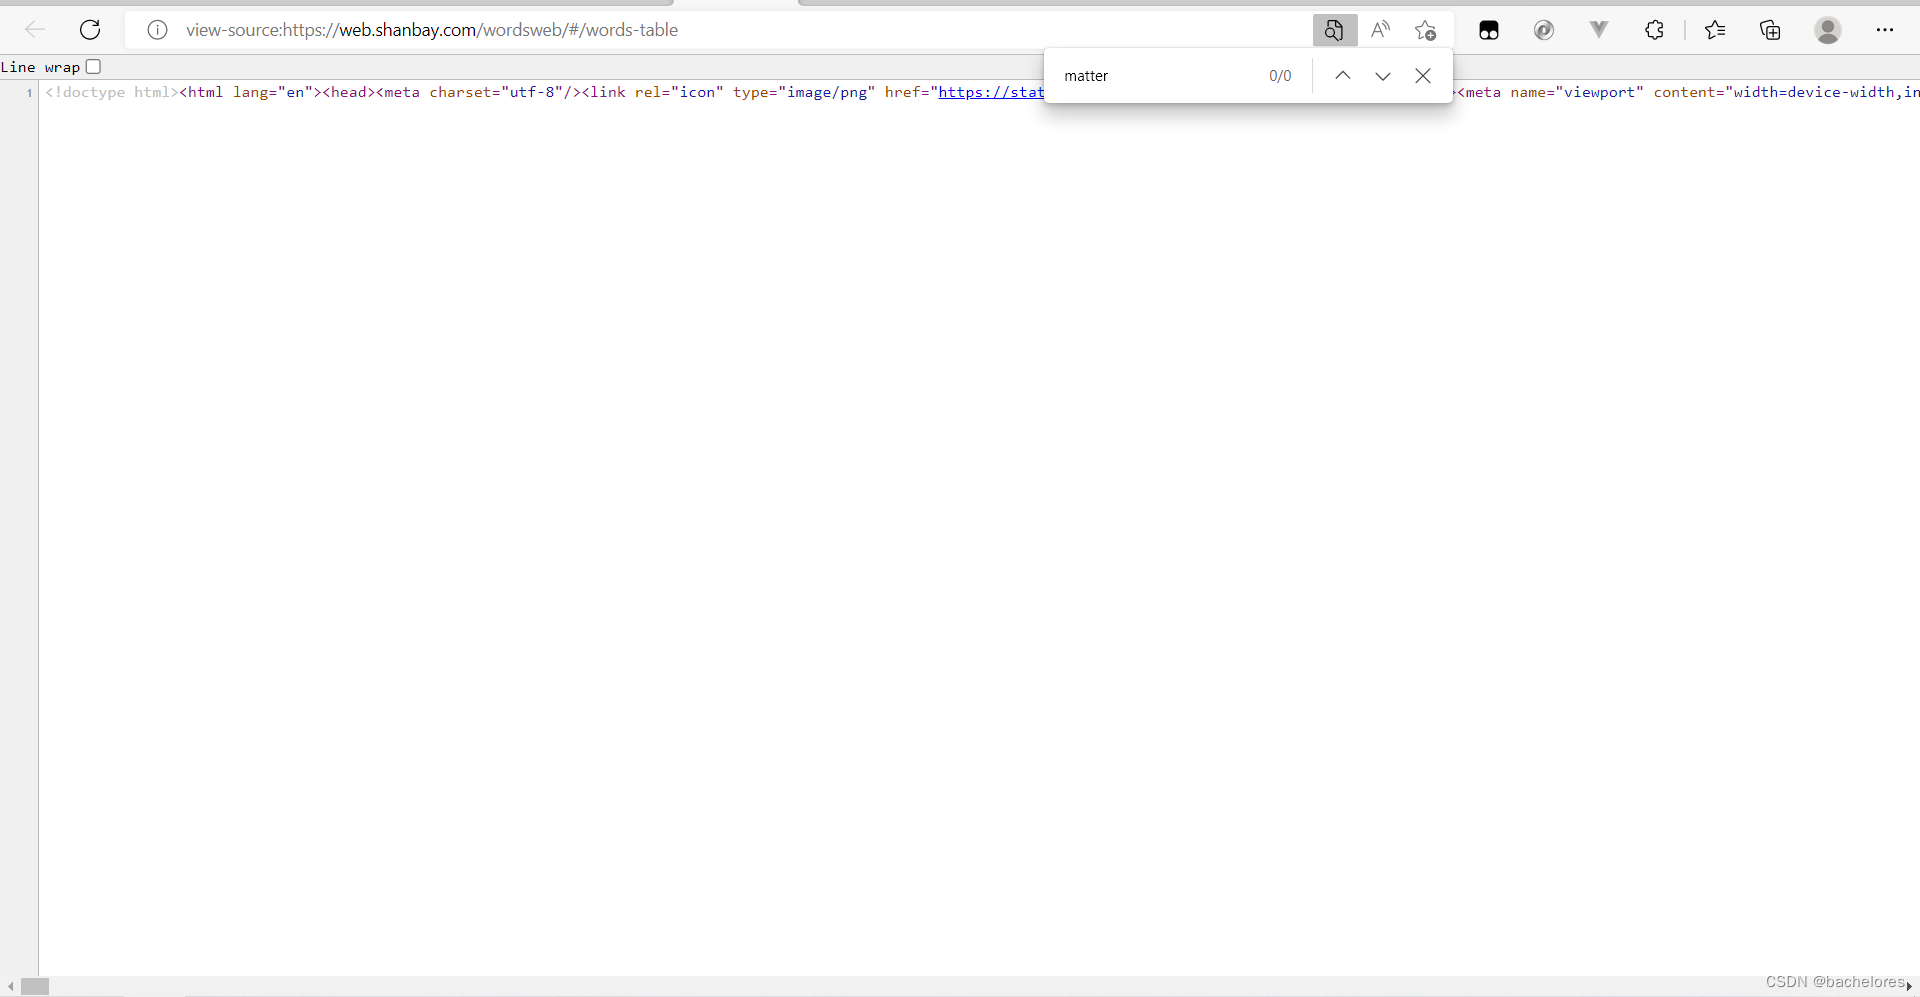Screen dimensions: 1920x997
Task: Click the 'image/png' type attribute text
Action: (x=827, y=92)
